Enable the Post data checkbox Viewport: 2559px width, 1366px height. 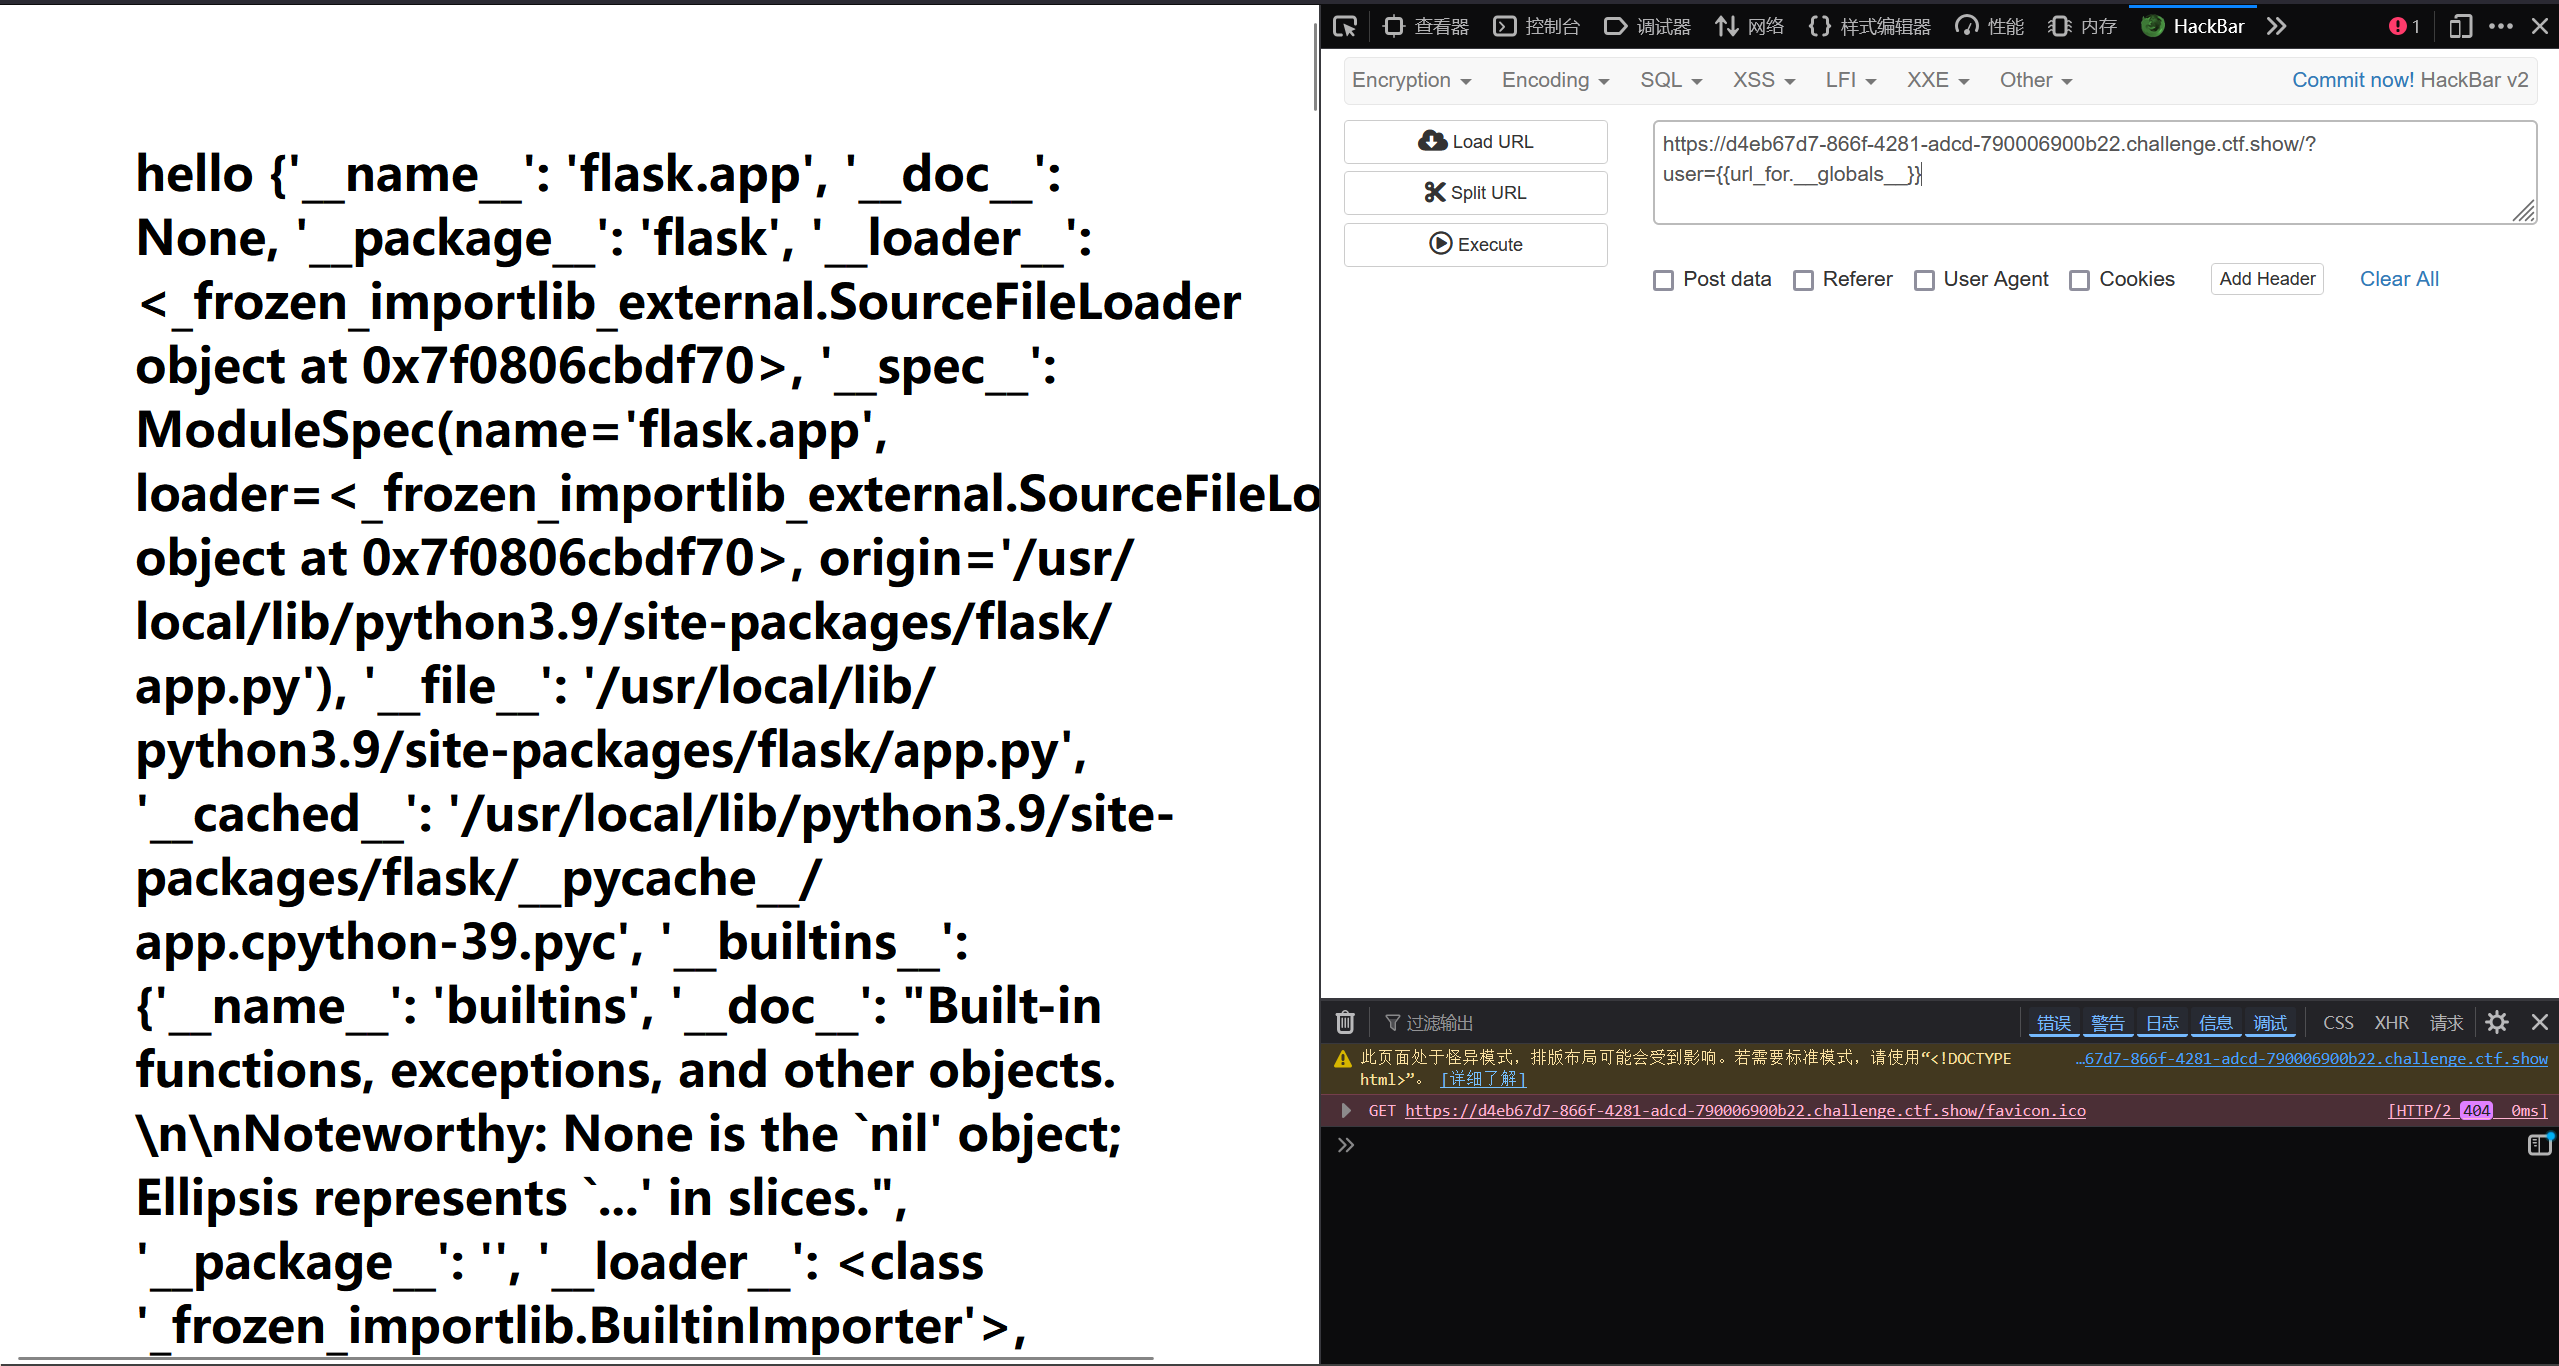click(x=1663, y=280)
